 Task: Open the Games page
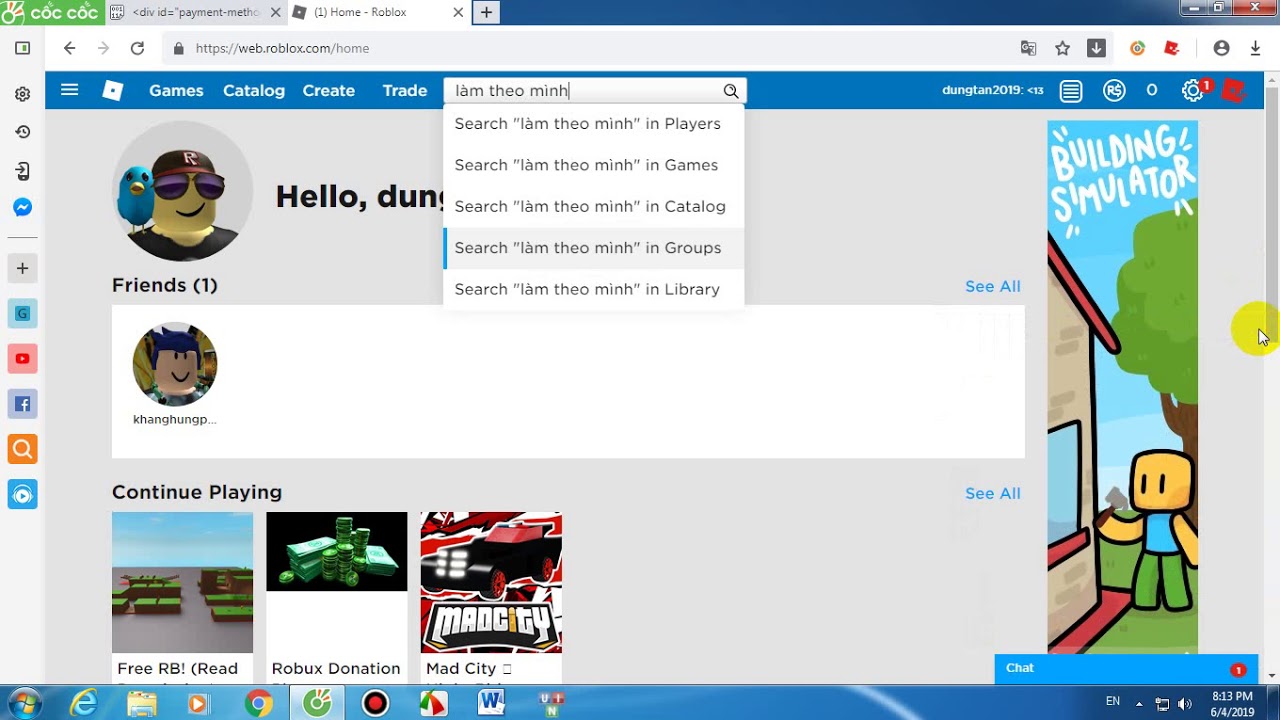pos(176,90)
